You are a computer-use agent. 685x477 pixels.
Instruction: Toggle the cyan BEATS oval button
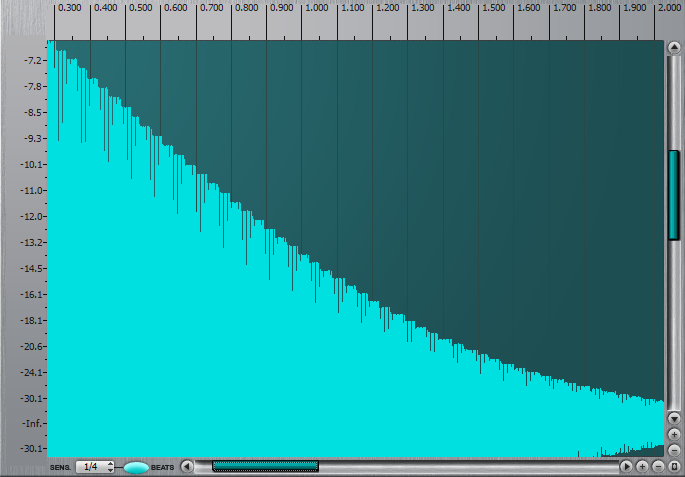tap(136, 467)
